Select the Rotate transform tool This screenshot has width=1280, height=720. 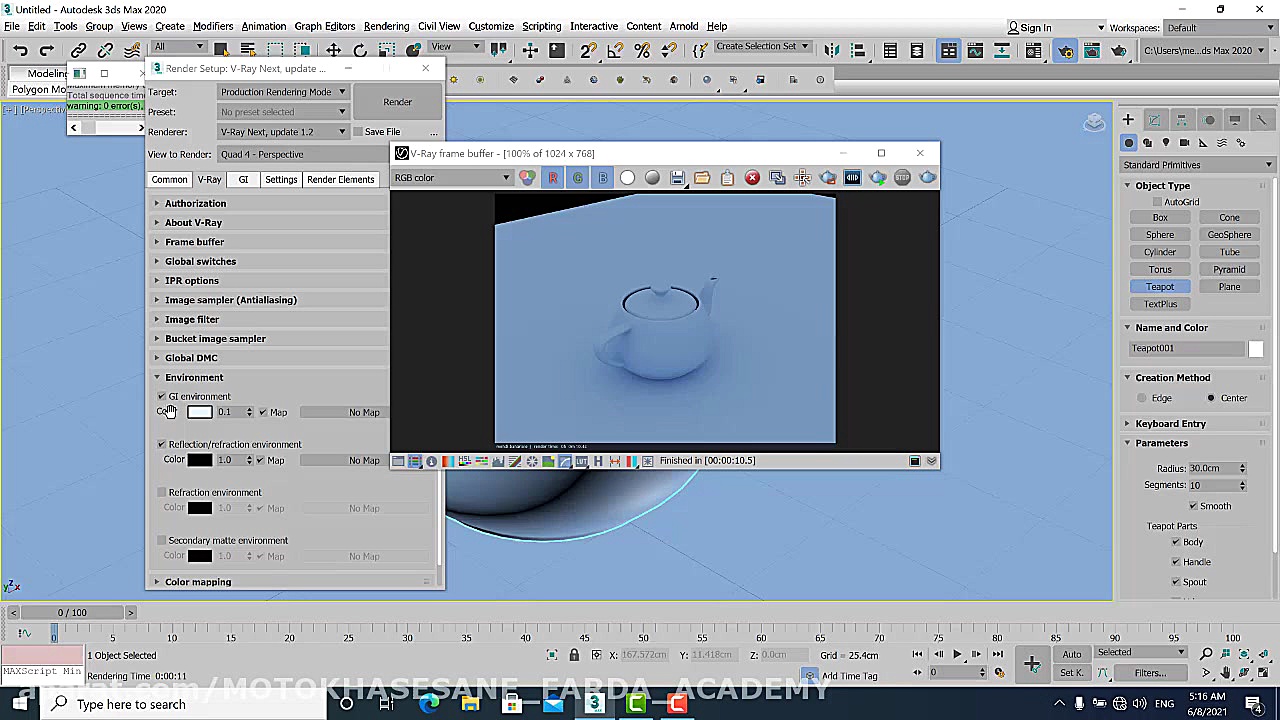pyautogui.click(x=360, y=50)
